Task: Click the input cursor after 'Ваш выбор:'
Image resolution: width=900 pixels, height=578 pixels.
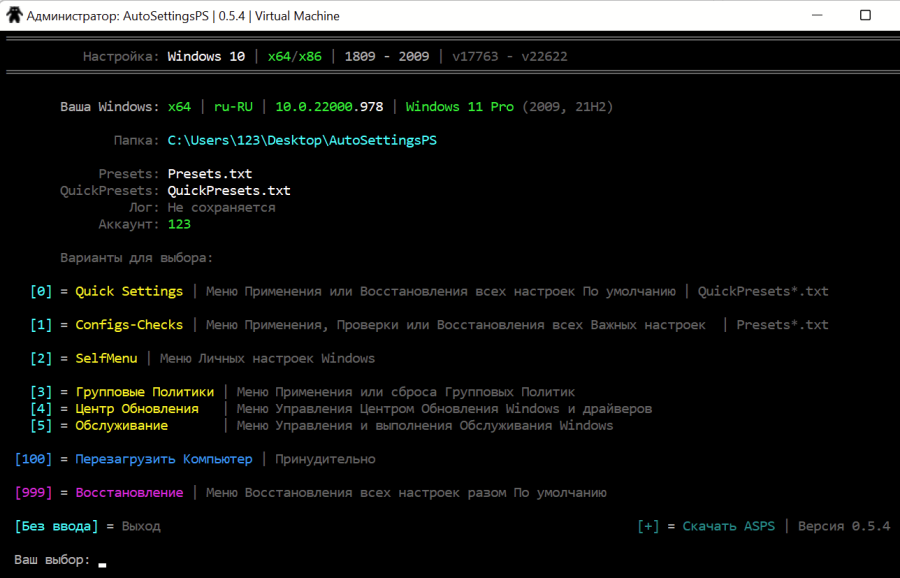Action: [102, 564]
